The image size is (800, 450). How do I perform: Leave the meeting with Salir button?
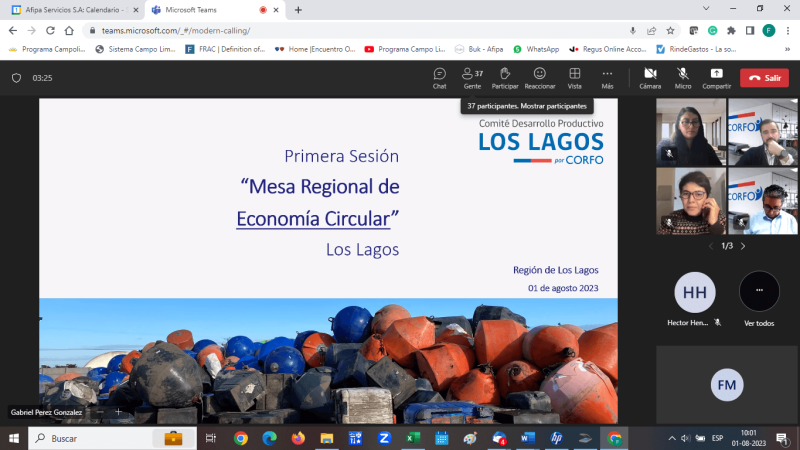[x=764, y=78]
